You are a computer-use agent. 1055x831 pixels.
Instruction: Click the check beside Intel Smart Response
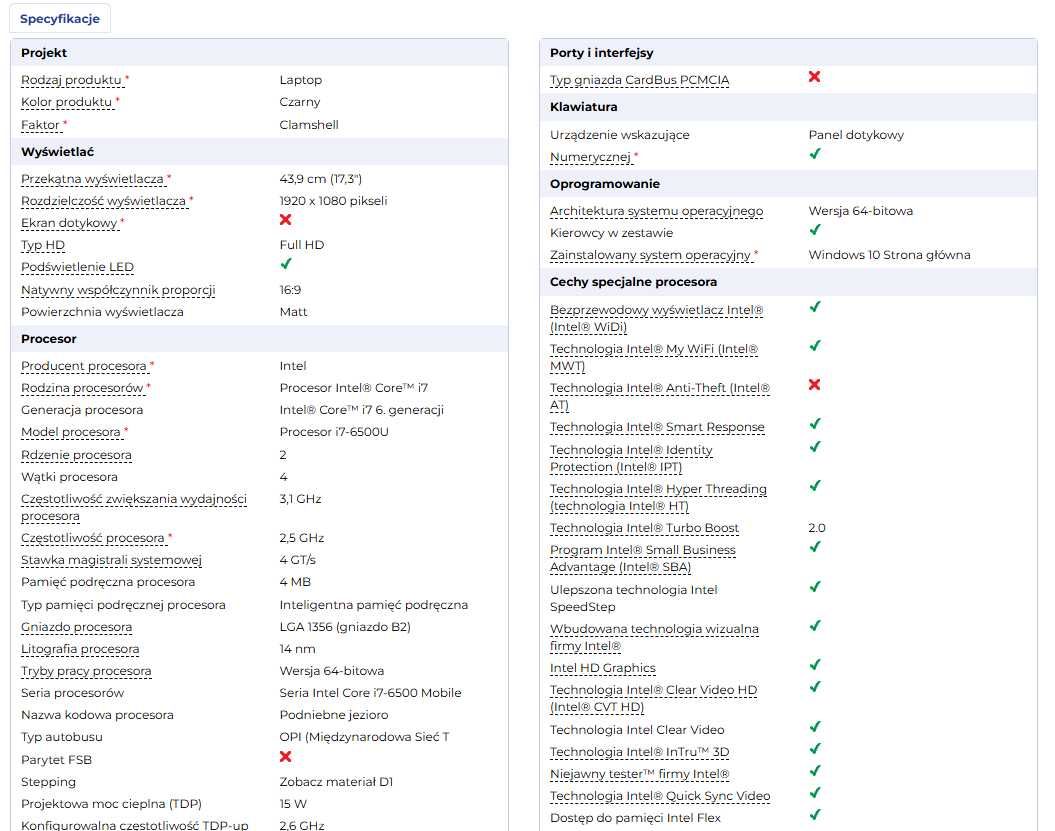tap(815, 424)
